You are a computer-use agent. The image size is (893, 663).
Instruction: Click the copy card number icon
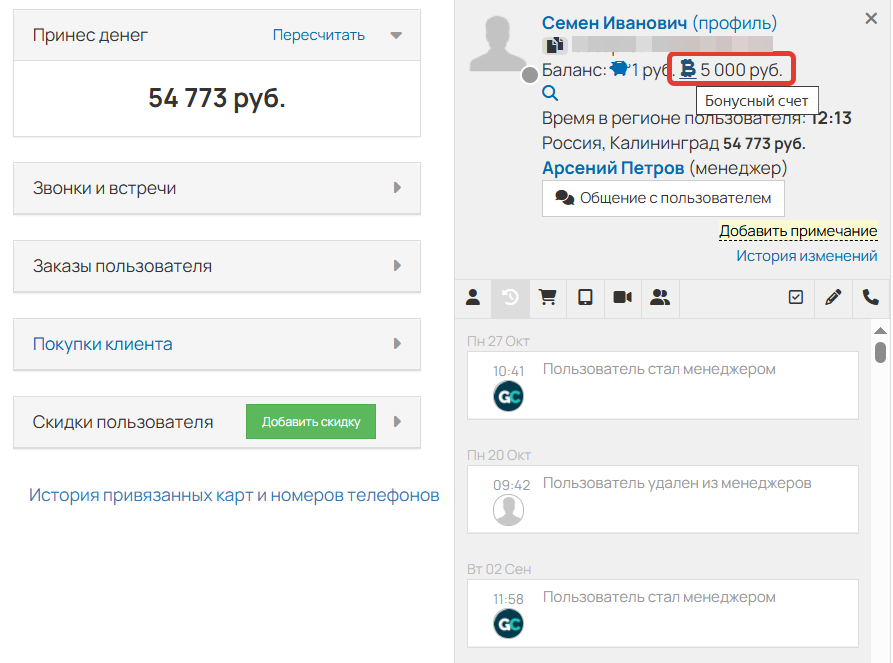point(556,44)
